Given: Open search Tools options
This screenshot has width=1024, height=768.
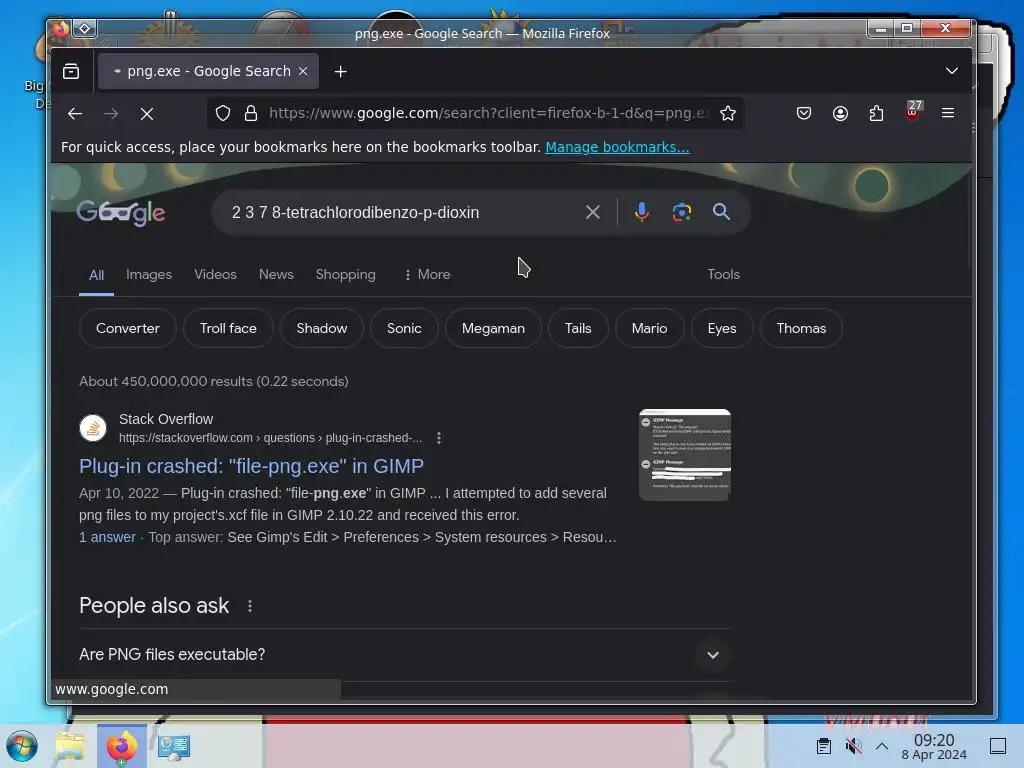Looking at the screenshot, I should (x=724, y=274).
